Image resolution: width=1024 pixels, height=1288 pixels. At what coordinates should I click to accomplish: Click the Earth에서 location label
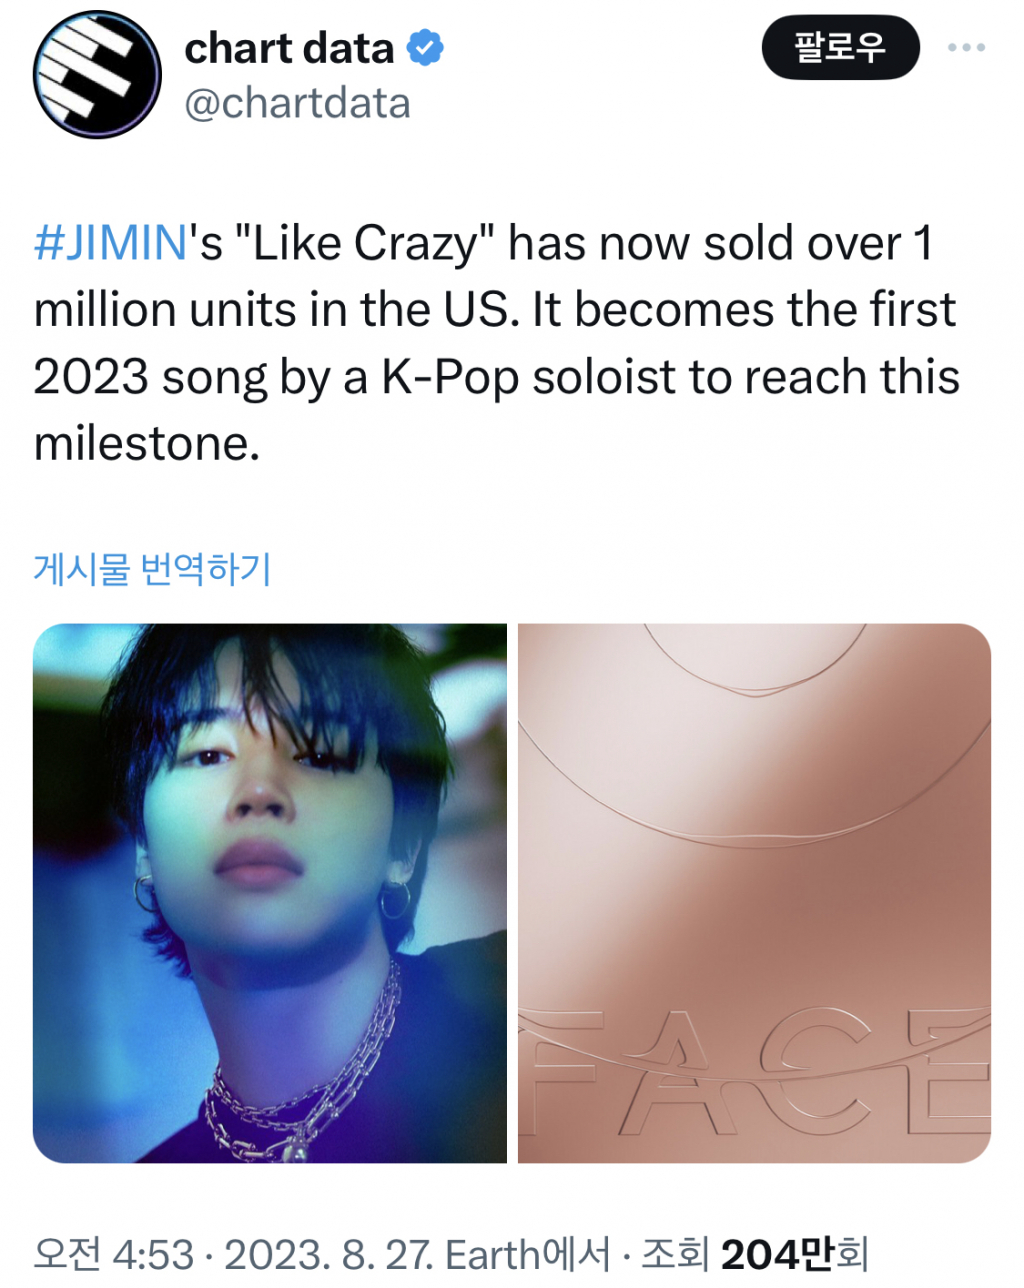pos(527,1254)
